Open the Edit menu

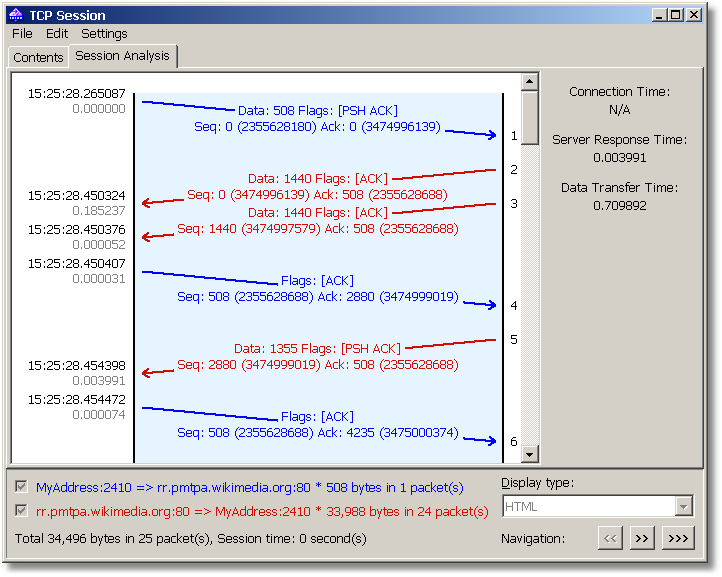pos(57,34)
